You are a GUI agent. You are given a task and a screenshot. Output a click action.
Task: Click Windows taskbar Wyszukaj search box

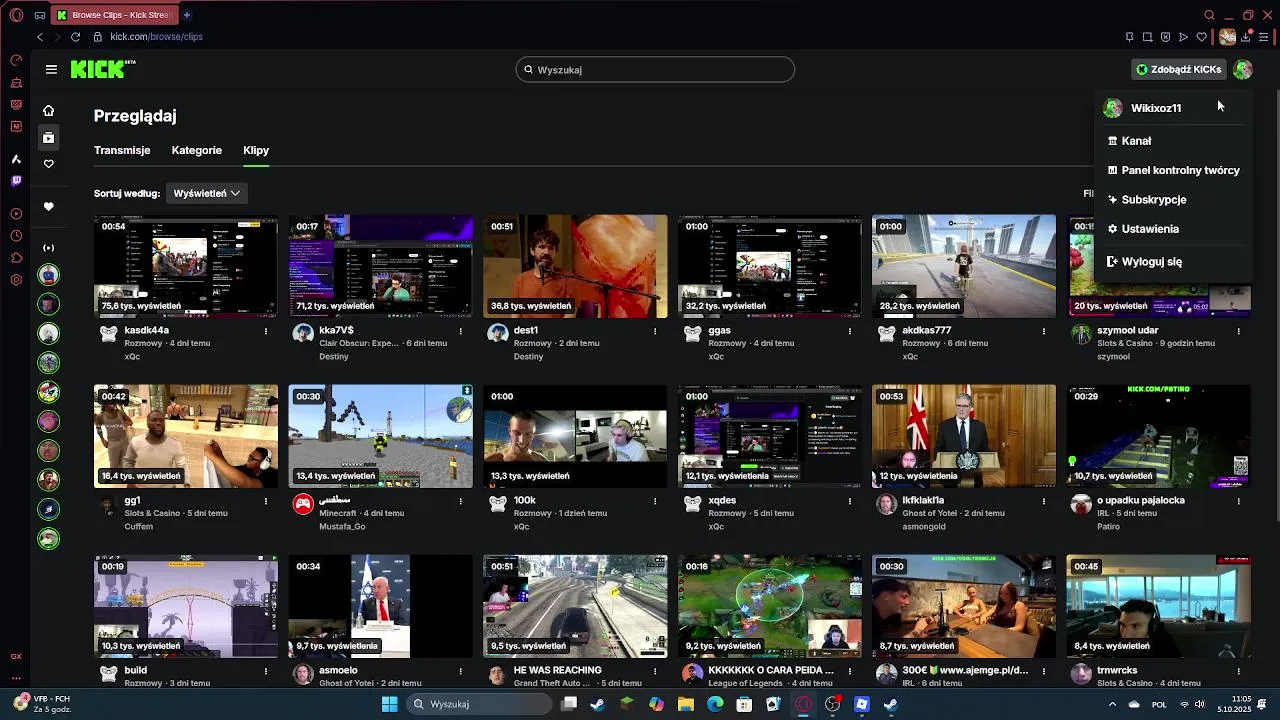478,704
